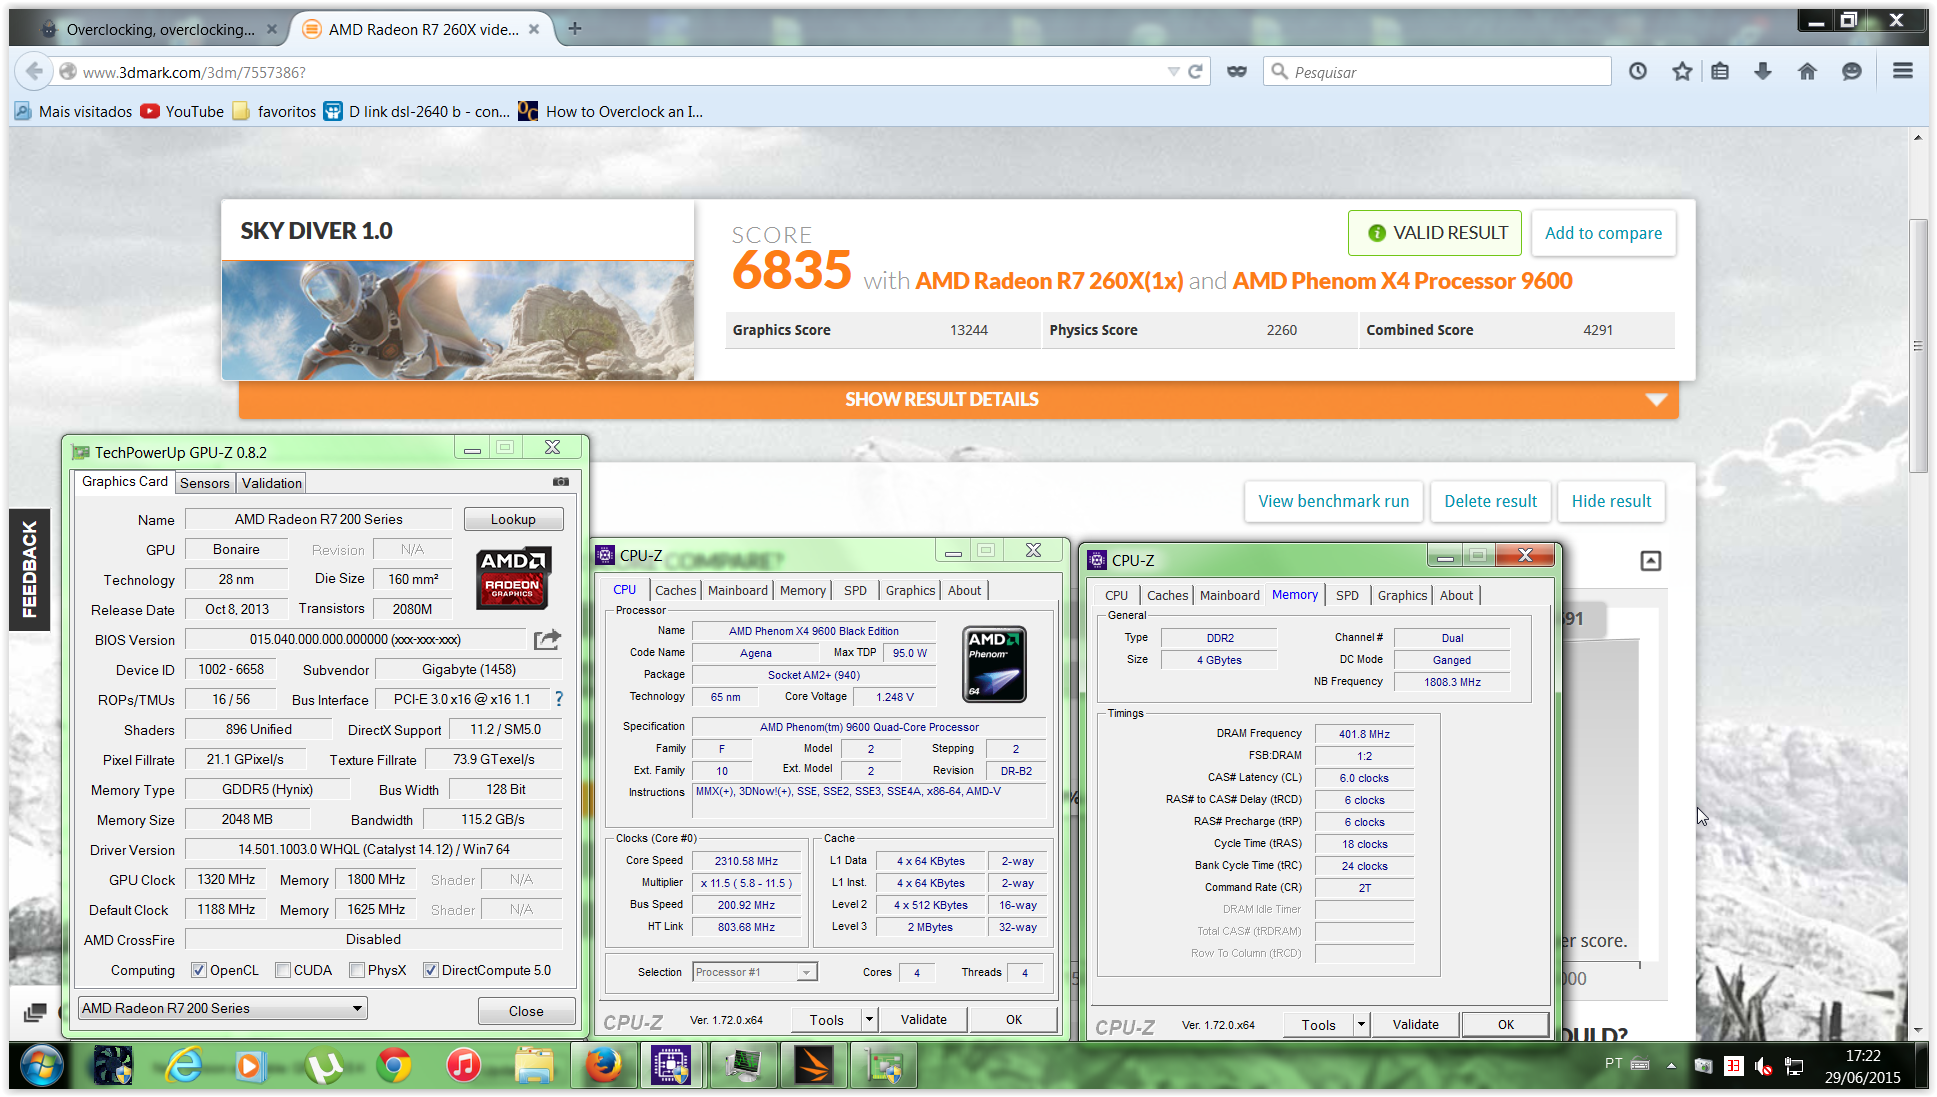Click the feedback stack icon at bottom left

pyautogui.click(x=35, y=1013)
